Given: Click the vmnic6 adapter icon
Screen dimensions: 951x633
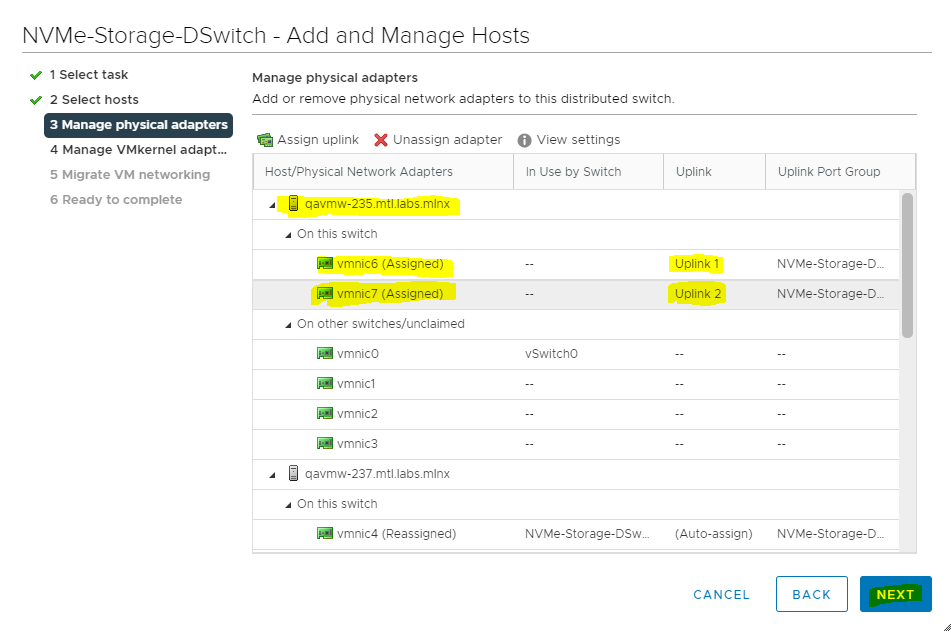Looking at the screenshot, I should (325, 264).
